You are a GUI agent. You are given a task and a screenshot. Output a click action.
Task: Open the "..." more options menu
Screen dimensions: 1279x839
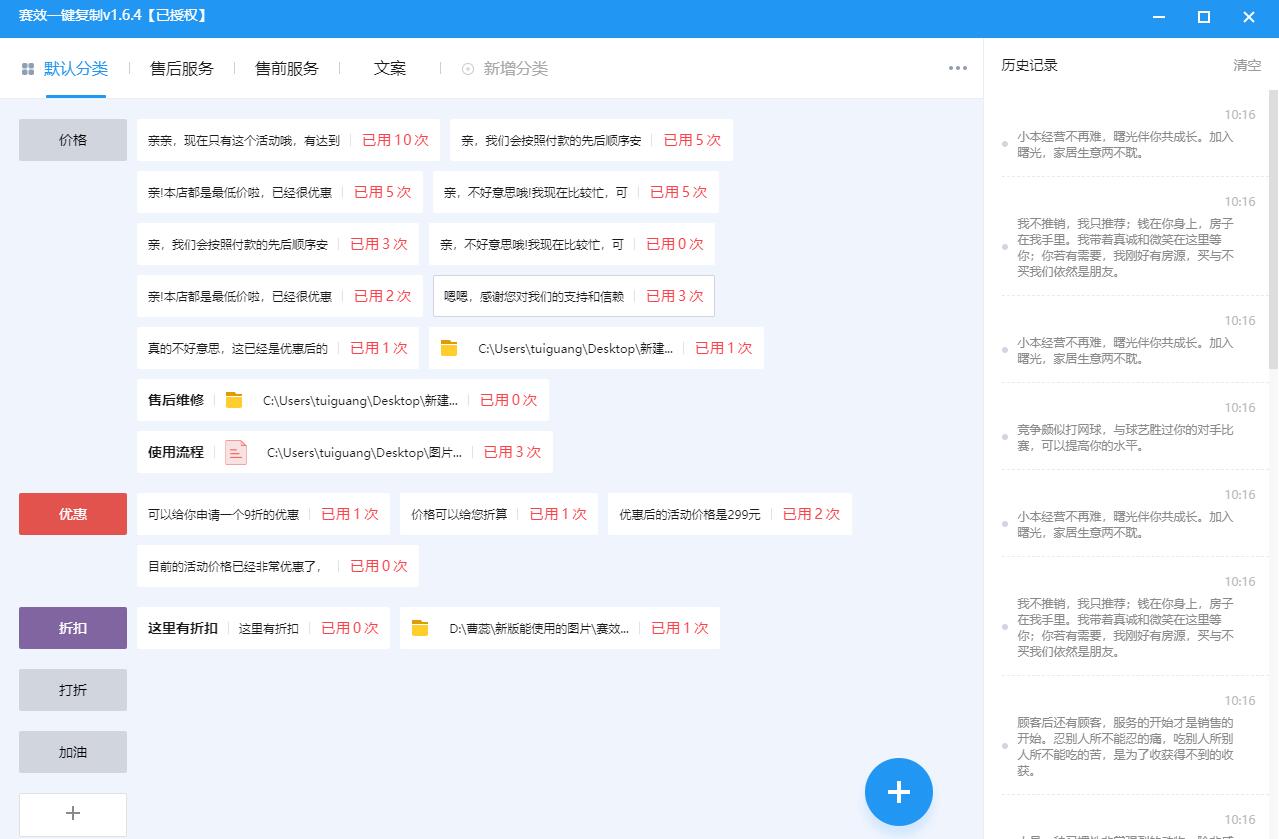pos(956,68)
